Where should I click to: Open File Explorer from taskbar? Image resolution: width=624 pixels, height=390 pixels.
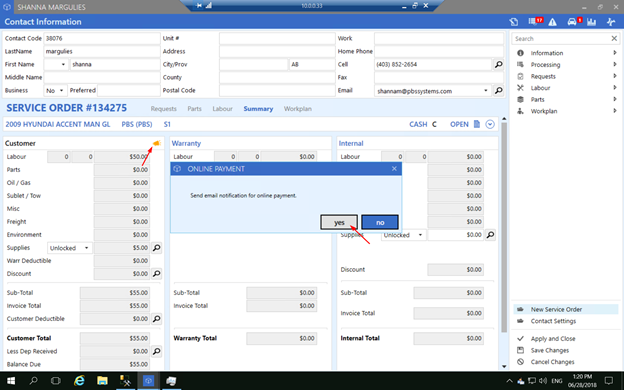click(102, 381)
